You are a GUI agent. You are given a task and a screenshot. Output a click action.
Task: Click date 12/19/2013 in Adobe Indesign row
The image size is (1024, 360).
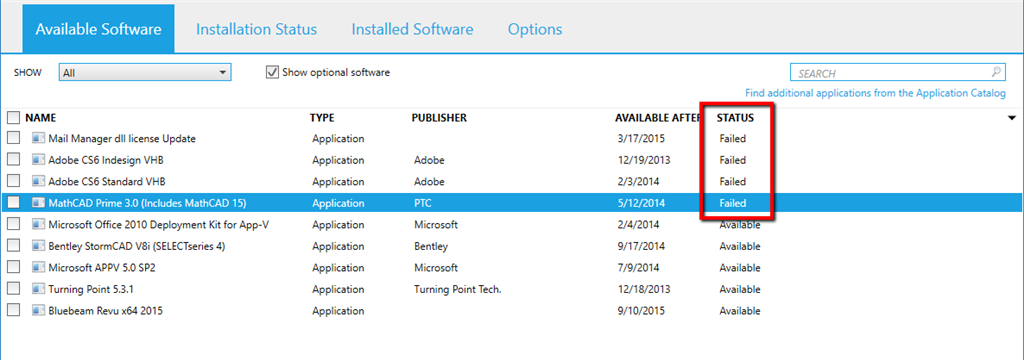[644, 160]
